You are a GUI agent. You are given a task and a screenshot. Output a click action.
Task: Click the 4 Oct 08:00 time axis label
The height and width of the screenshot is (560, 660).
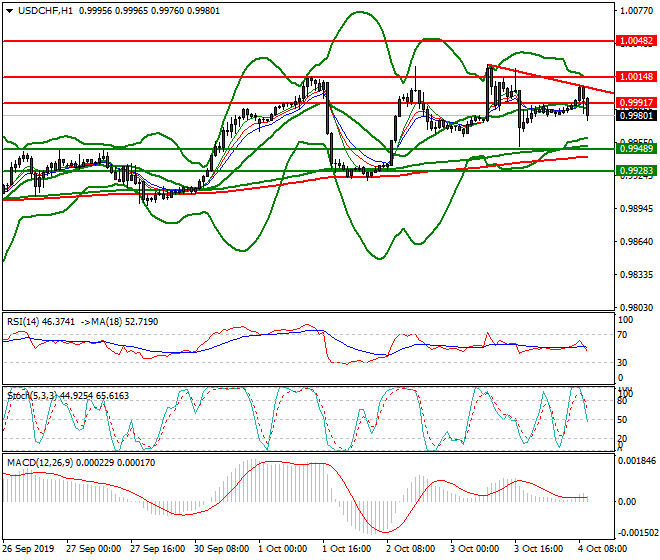click(603, 549)
